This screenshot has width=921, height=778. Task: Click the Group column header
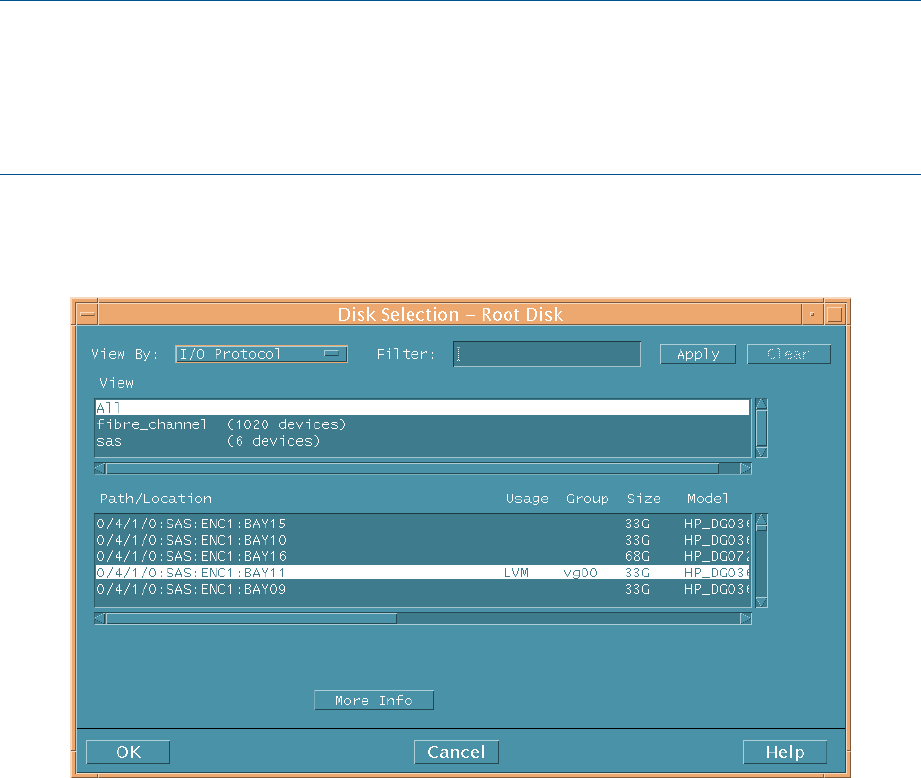587,499
